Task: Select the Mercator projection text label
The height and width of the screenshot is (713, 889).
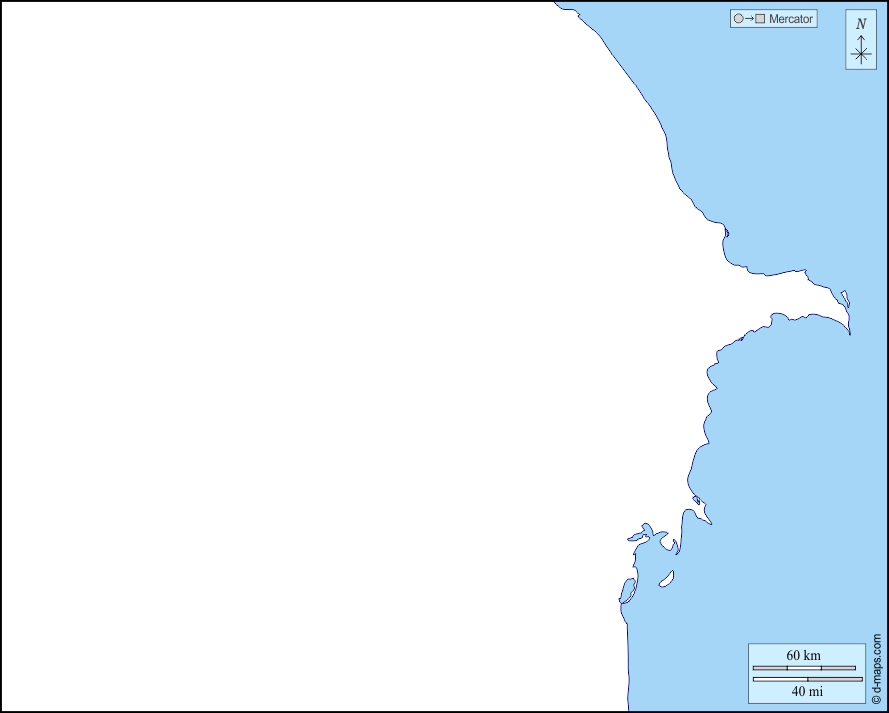Action: (x=791, y=19)
